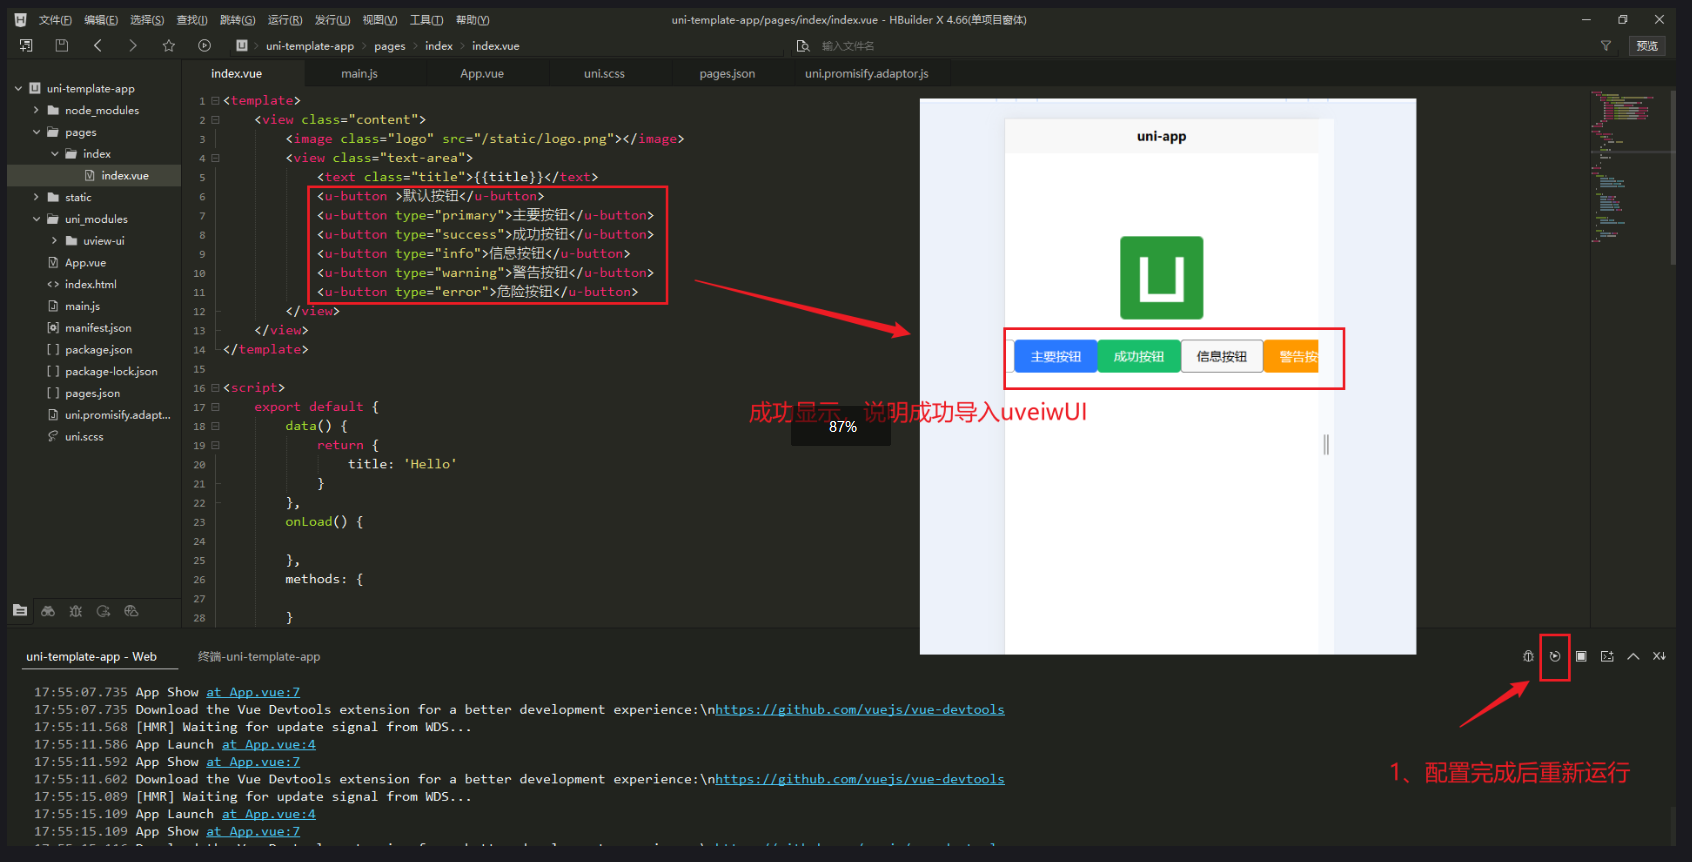Click the bookmark star icon

(x=168, y=45)
